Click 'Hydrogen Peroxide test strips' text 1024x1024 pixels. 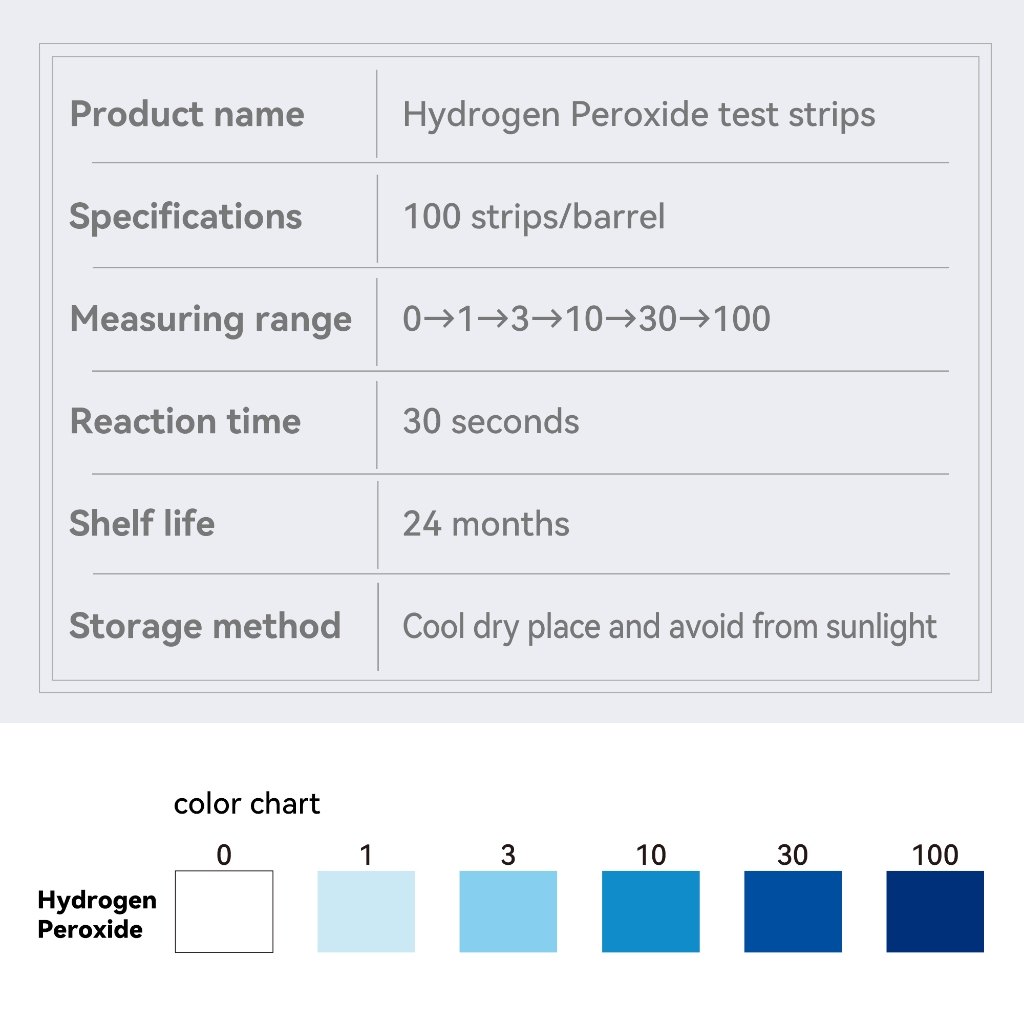(x=639, y=115)
